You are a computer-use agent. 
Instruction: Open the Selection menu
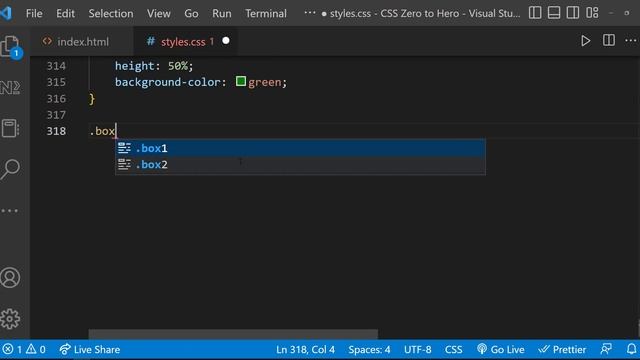point(111,13)
